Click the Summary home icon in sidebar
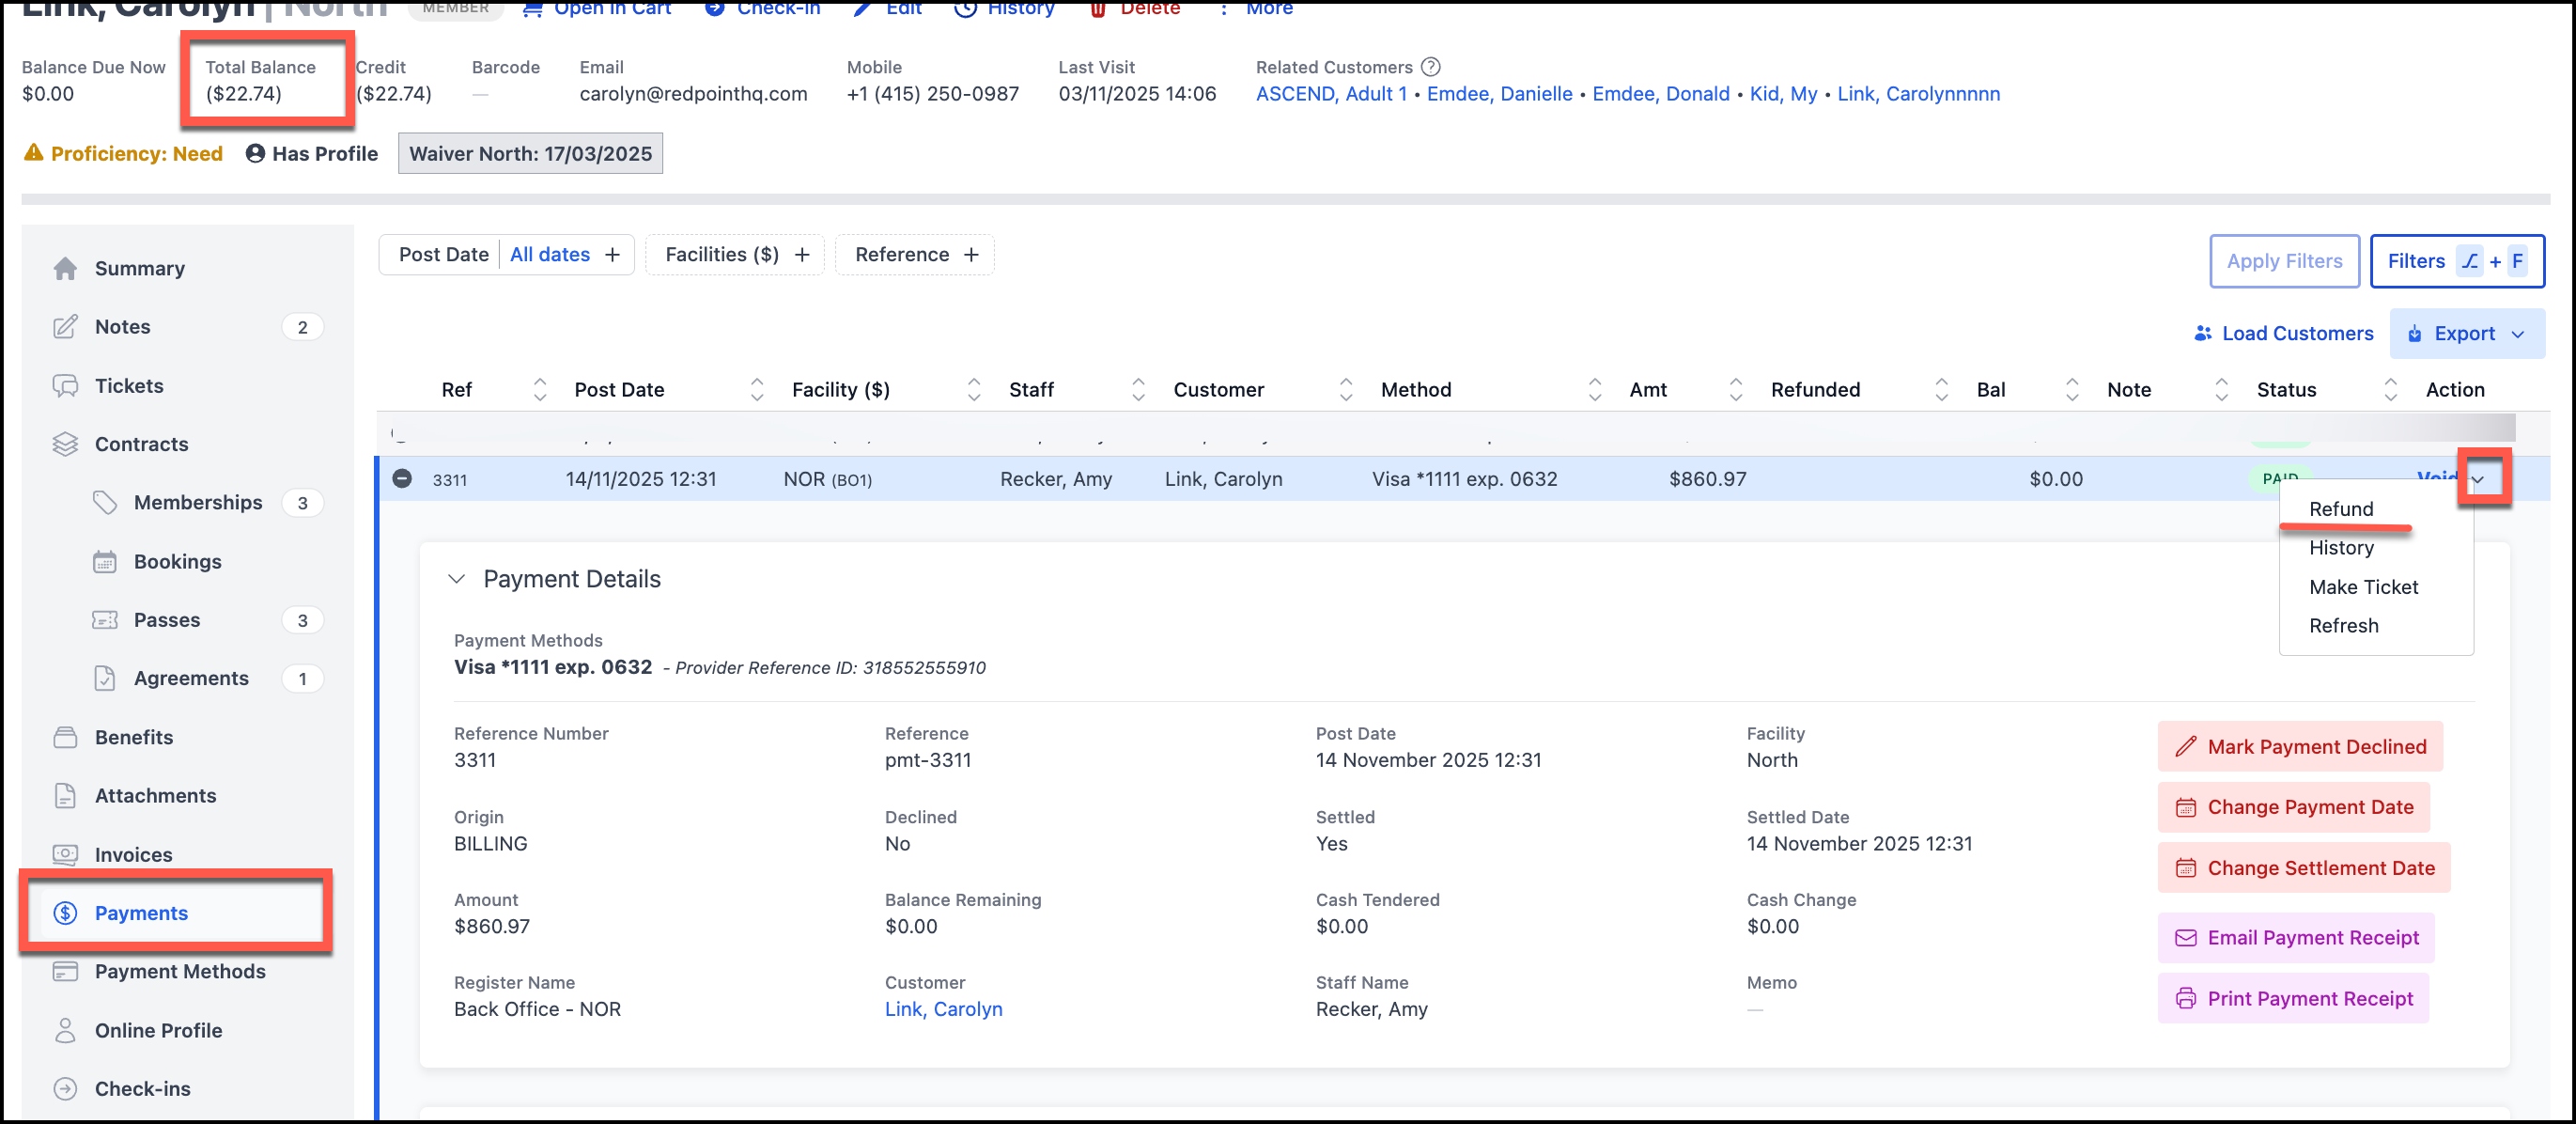 coord(65,268)
